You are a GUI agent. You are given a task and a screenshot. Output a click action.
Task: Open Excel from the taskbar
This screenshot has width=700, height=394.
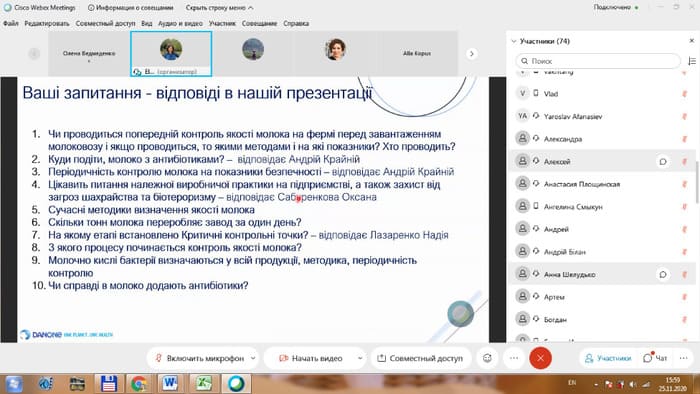204,384
